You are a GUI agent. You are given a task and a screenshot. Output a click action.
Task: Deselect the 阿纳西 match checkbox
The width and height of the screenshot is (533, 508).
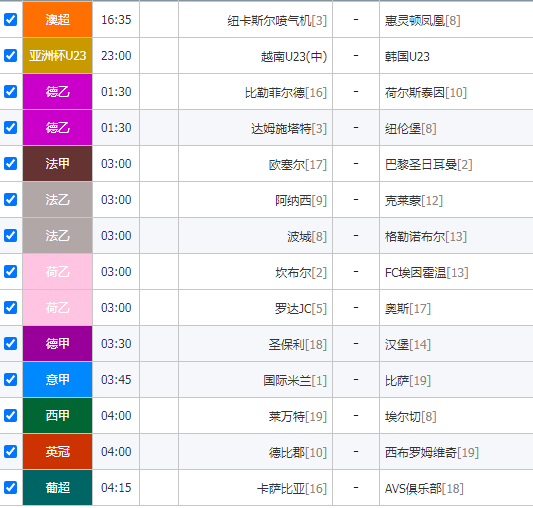point(11,200)
